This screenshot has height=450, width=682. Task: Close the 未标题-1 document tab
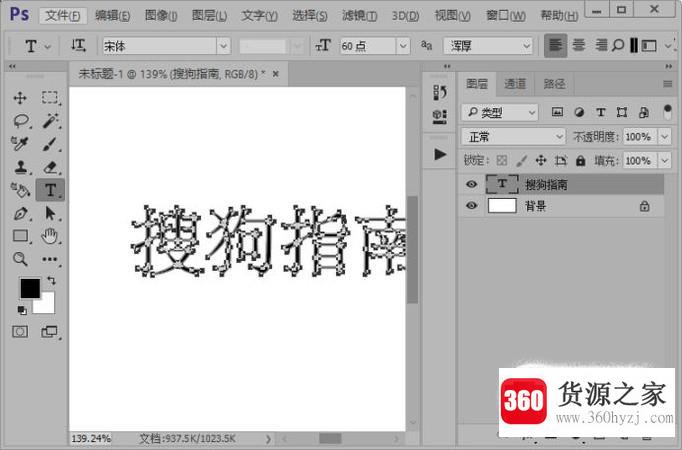(275, 74)
